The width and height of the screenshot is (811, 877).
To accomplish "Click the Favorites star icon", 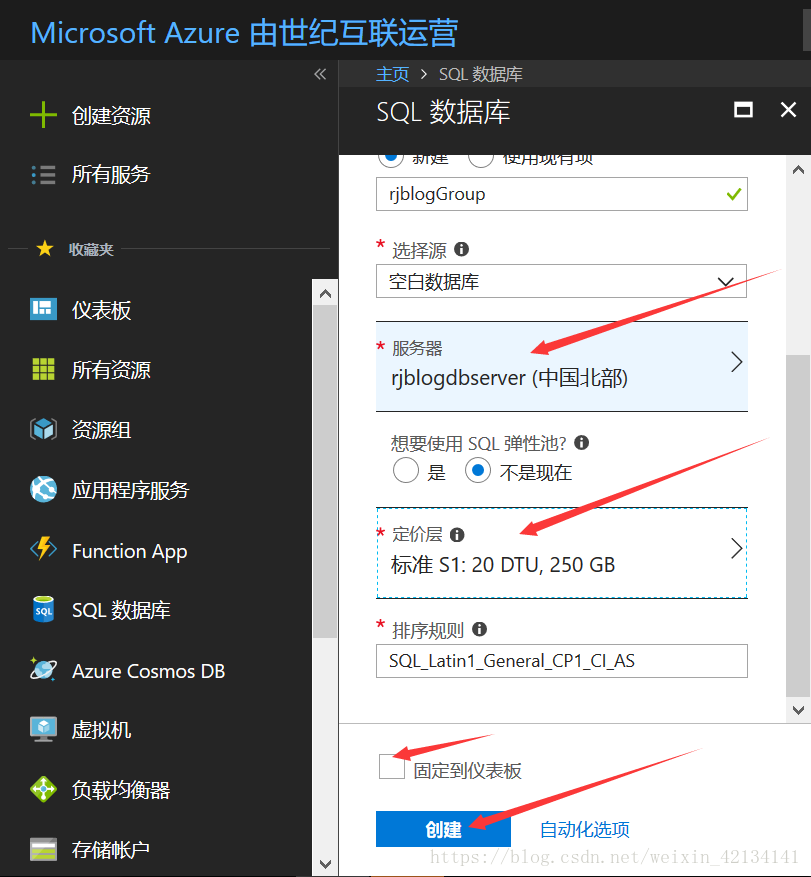I will click(45, 248).
